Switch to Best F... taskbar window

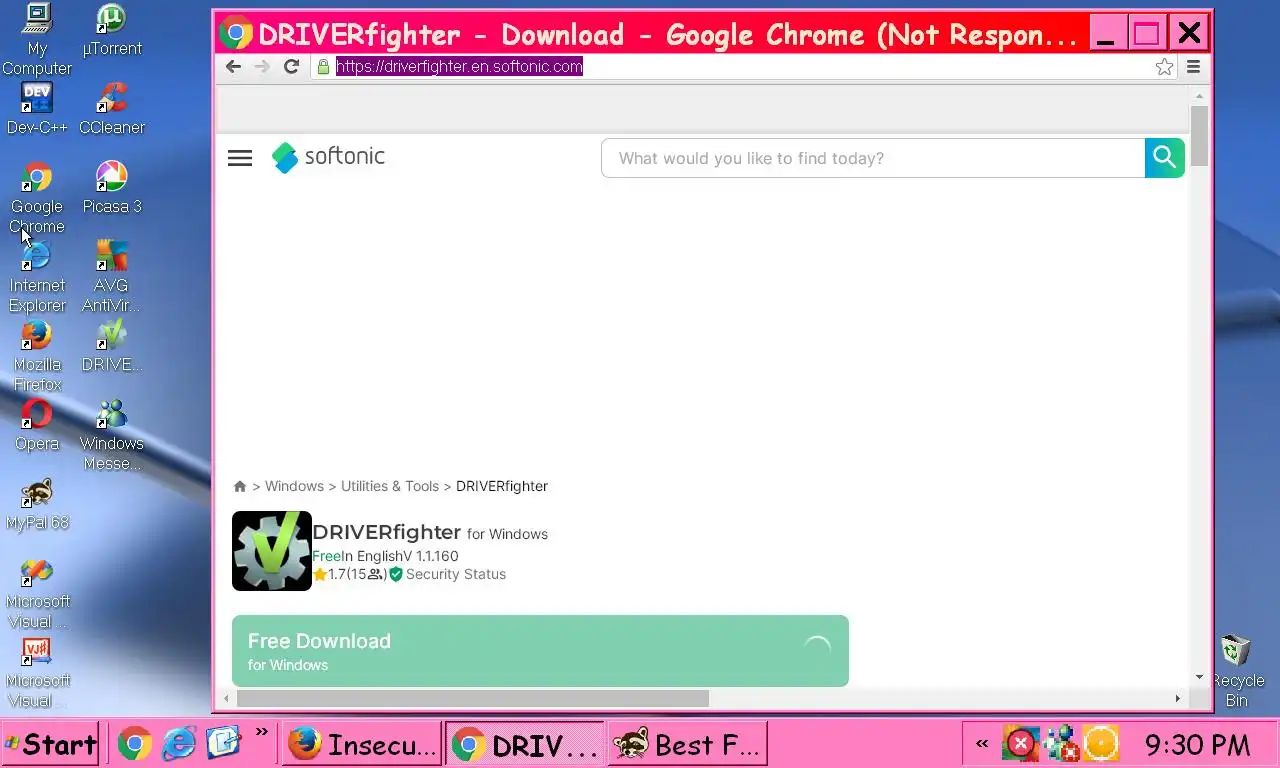(x=688, y=744)
